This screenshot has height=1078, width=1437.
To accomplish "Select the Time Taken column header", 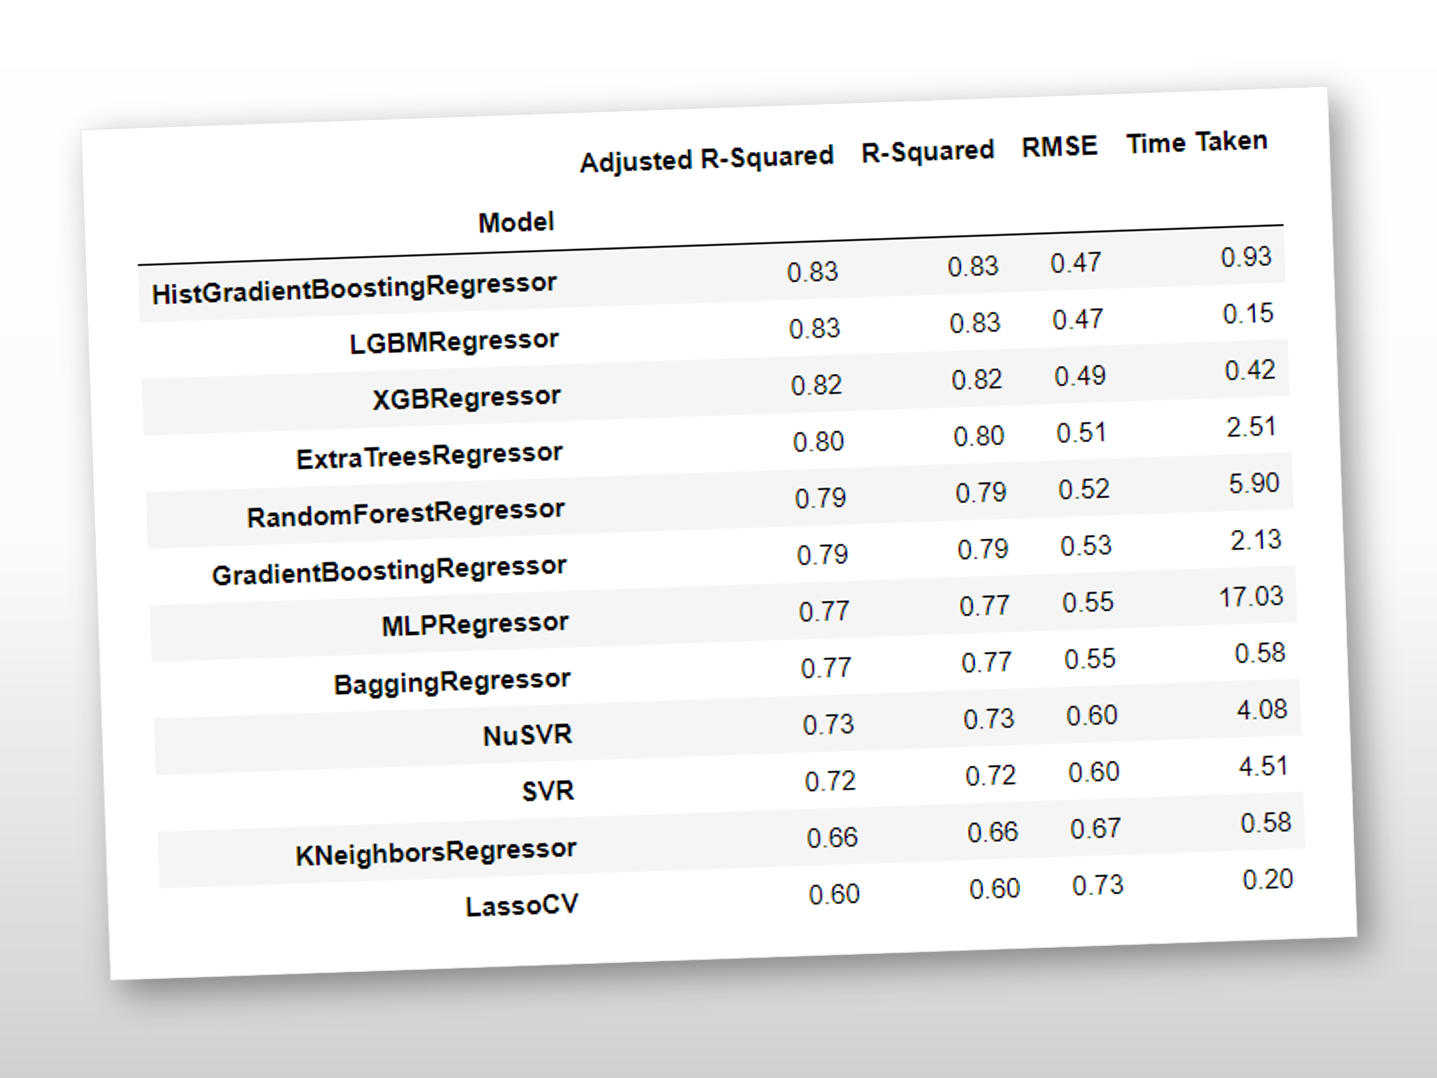I will 1196,143.
